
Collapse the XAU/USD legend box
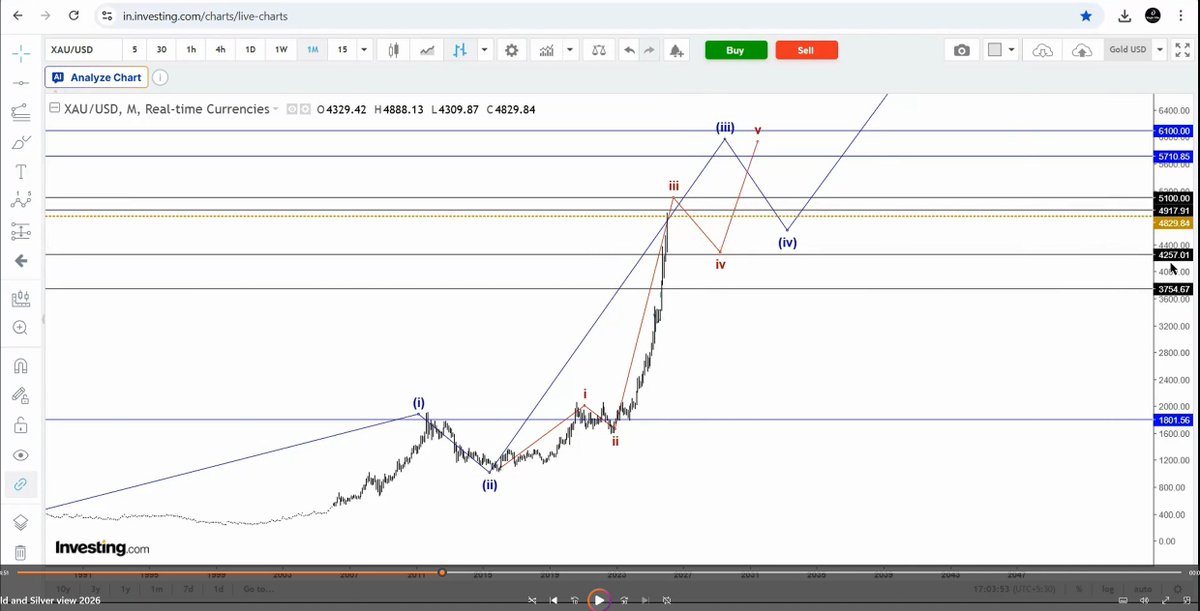click(x=56, y=109)
